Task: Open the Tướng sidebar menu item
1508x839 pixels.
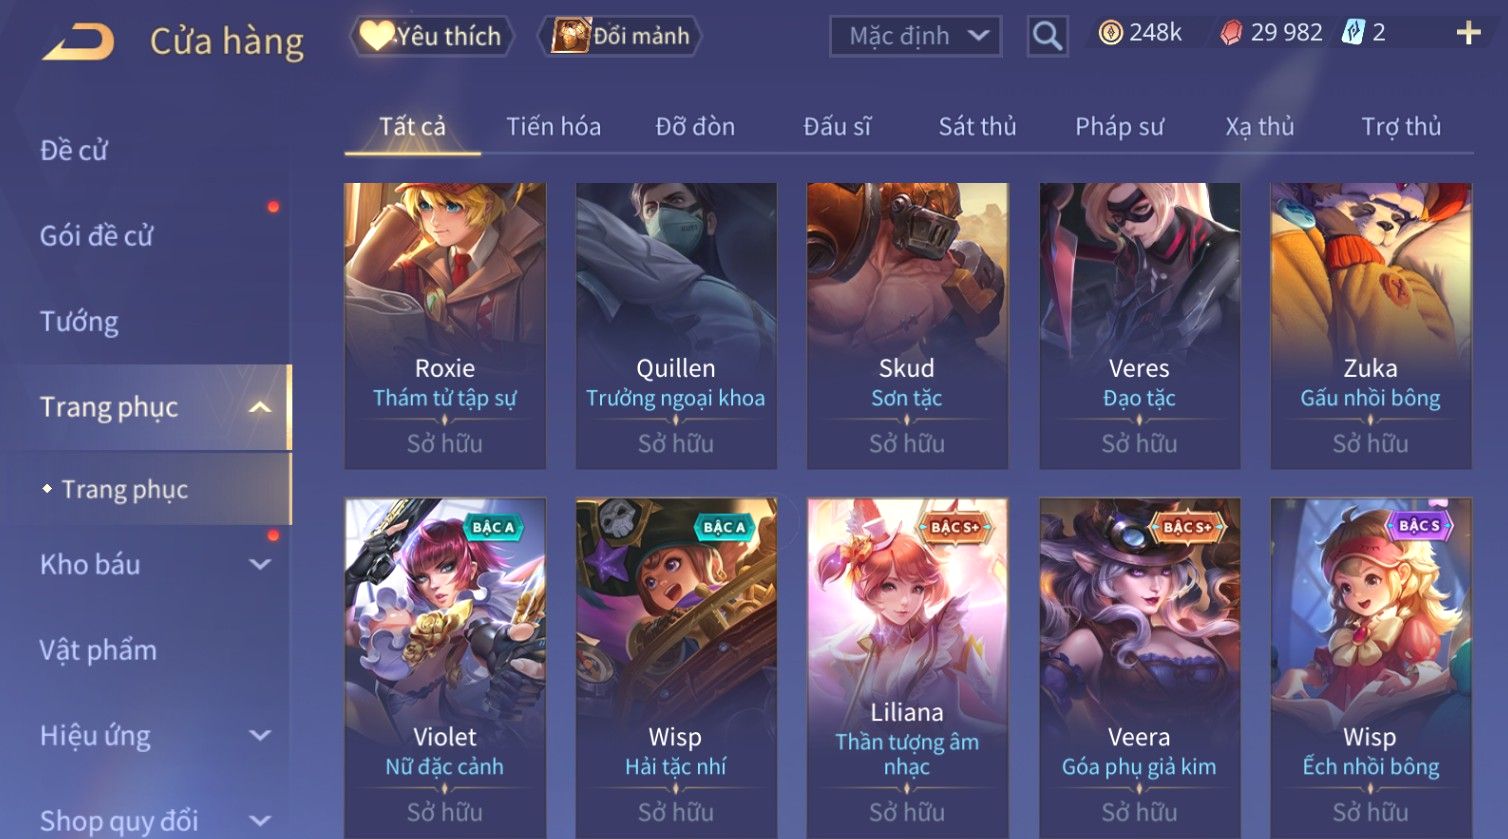Action: (x=79, y=321)
